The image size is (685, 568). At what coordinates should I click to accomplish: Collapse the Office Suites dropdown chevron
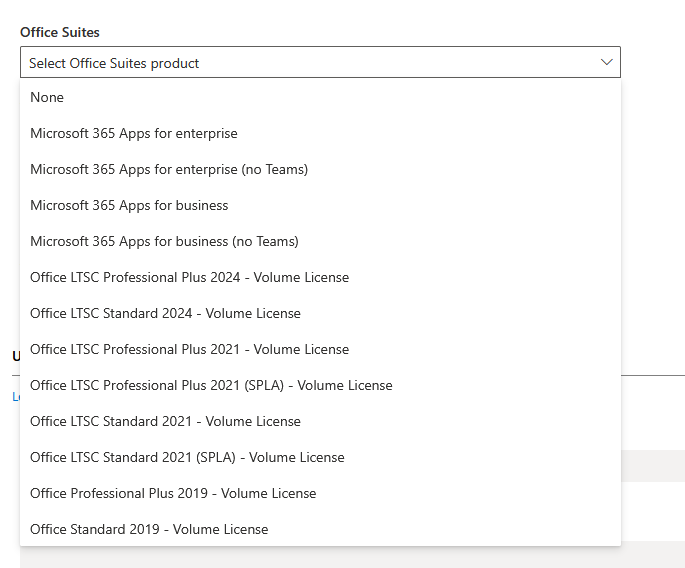[606, 62]
